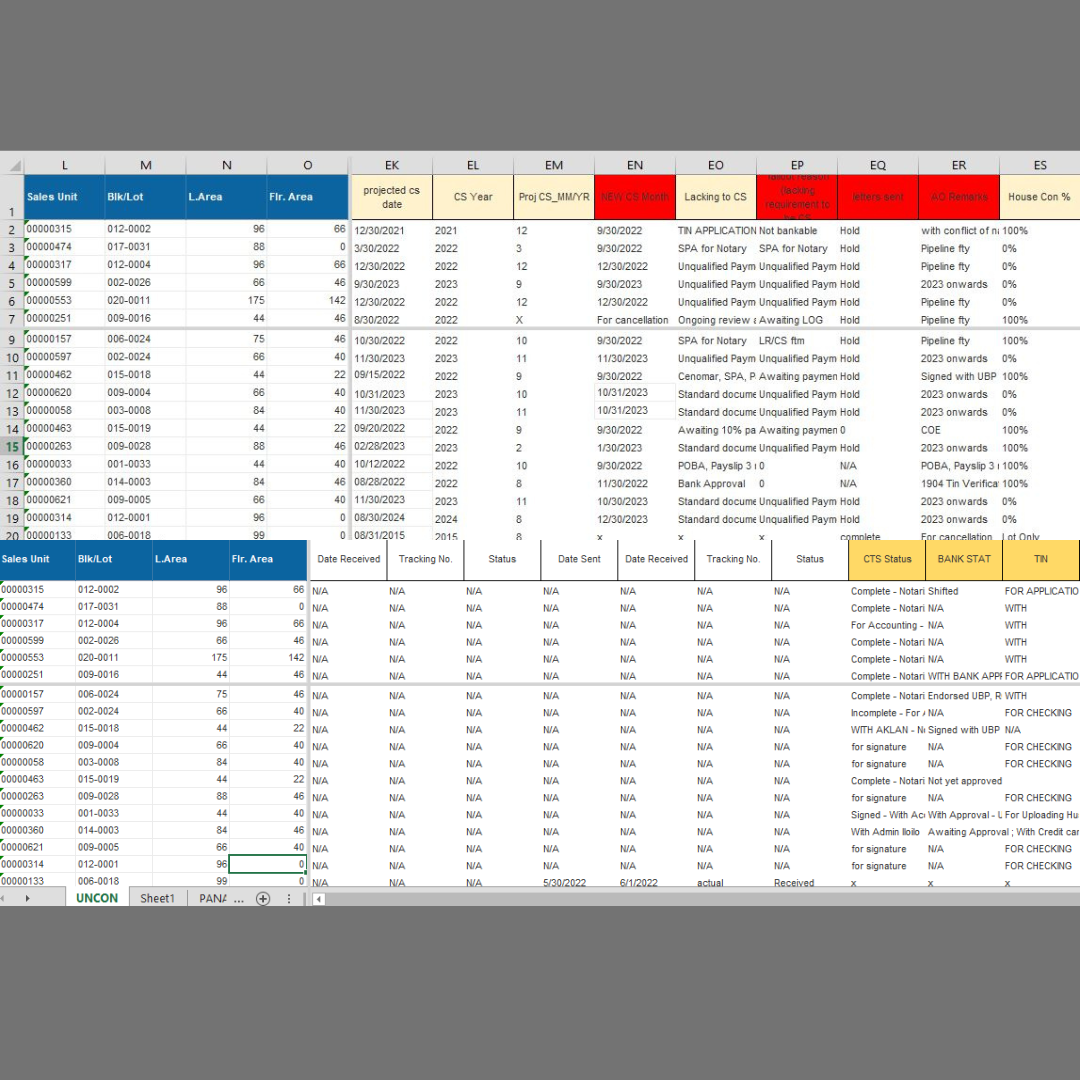Click the 'TIN APPLICATION' cell

click(716, 231)
